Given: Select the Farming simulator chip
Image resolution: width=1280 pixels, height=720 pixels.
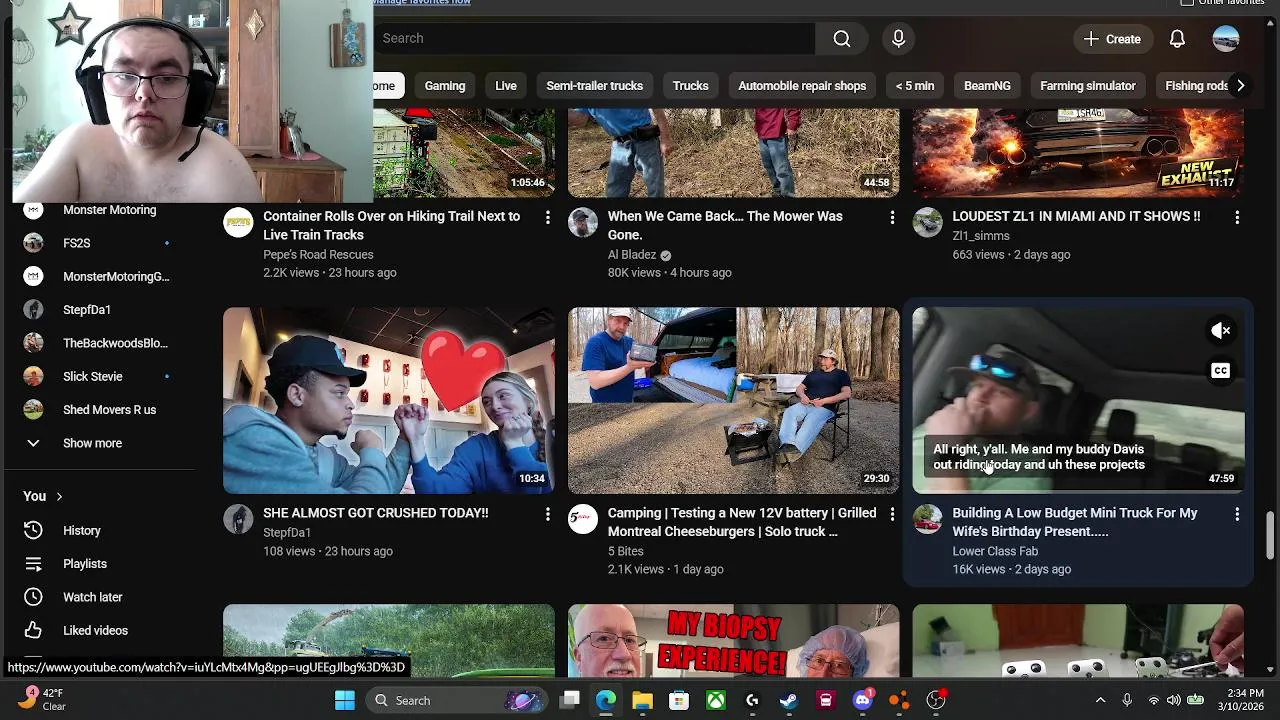Looking at the screenshot, I should pyautogui.click(x=1088, y=86).
